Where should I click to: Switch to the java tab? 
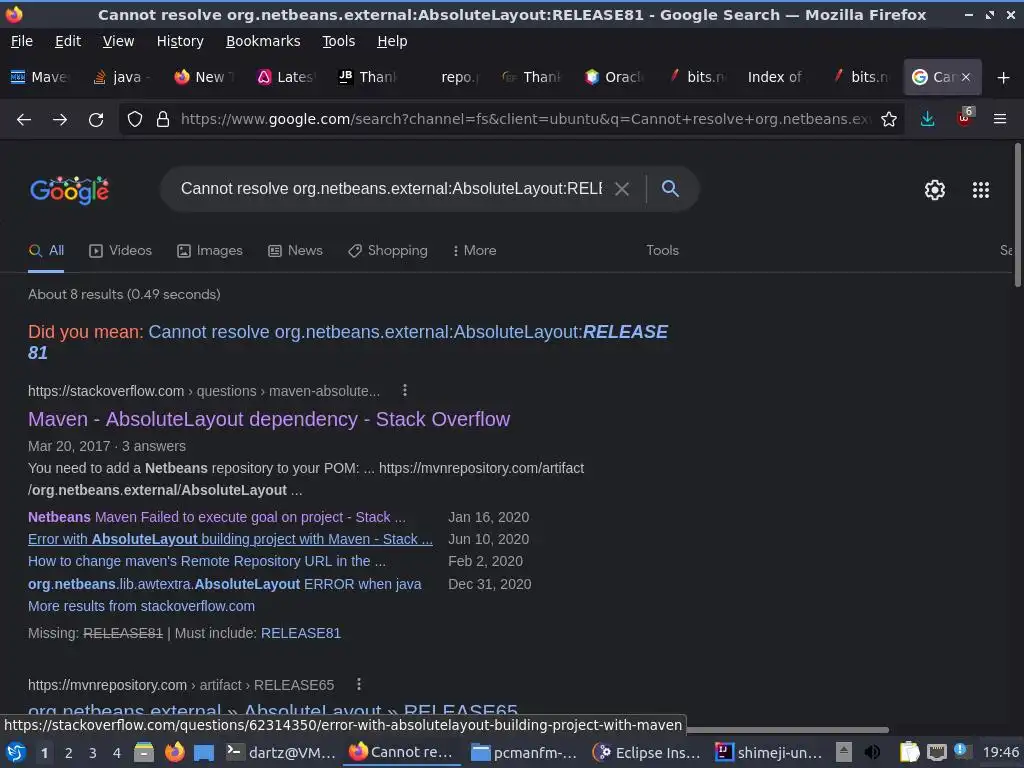point(124,77)
